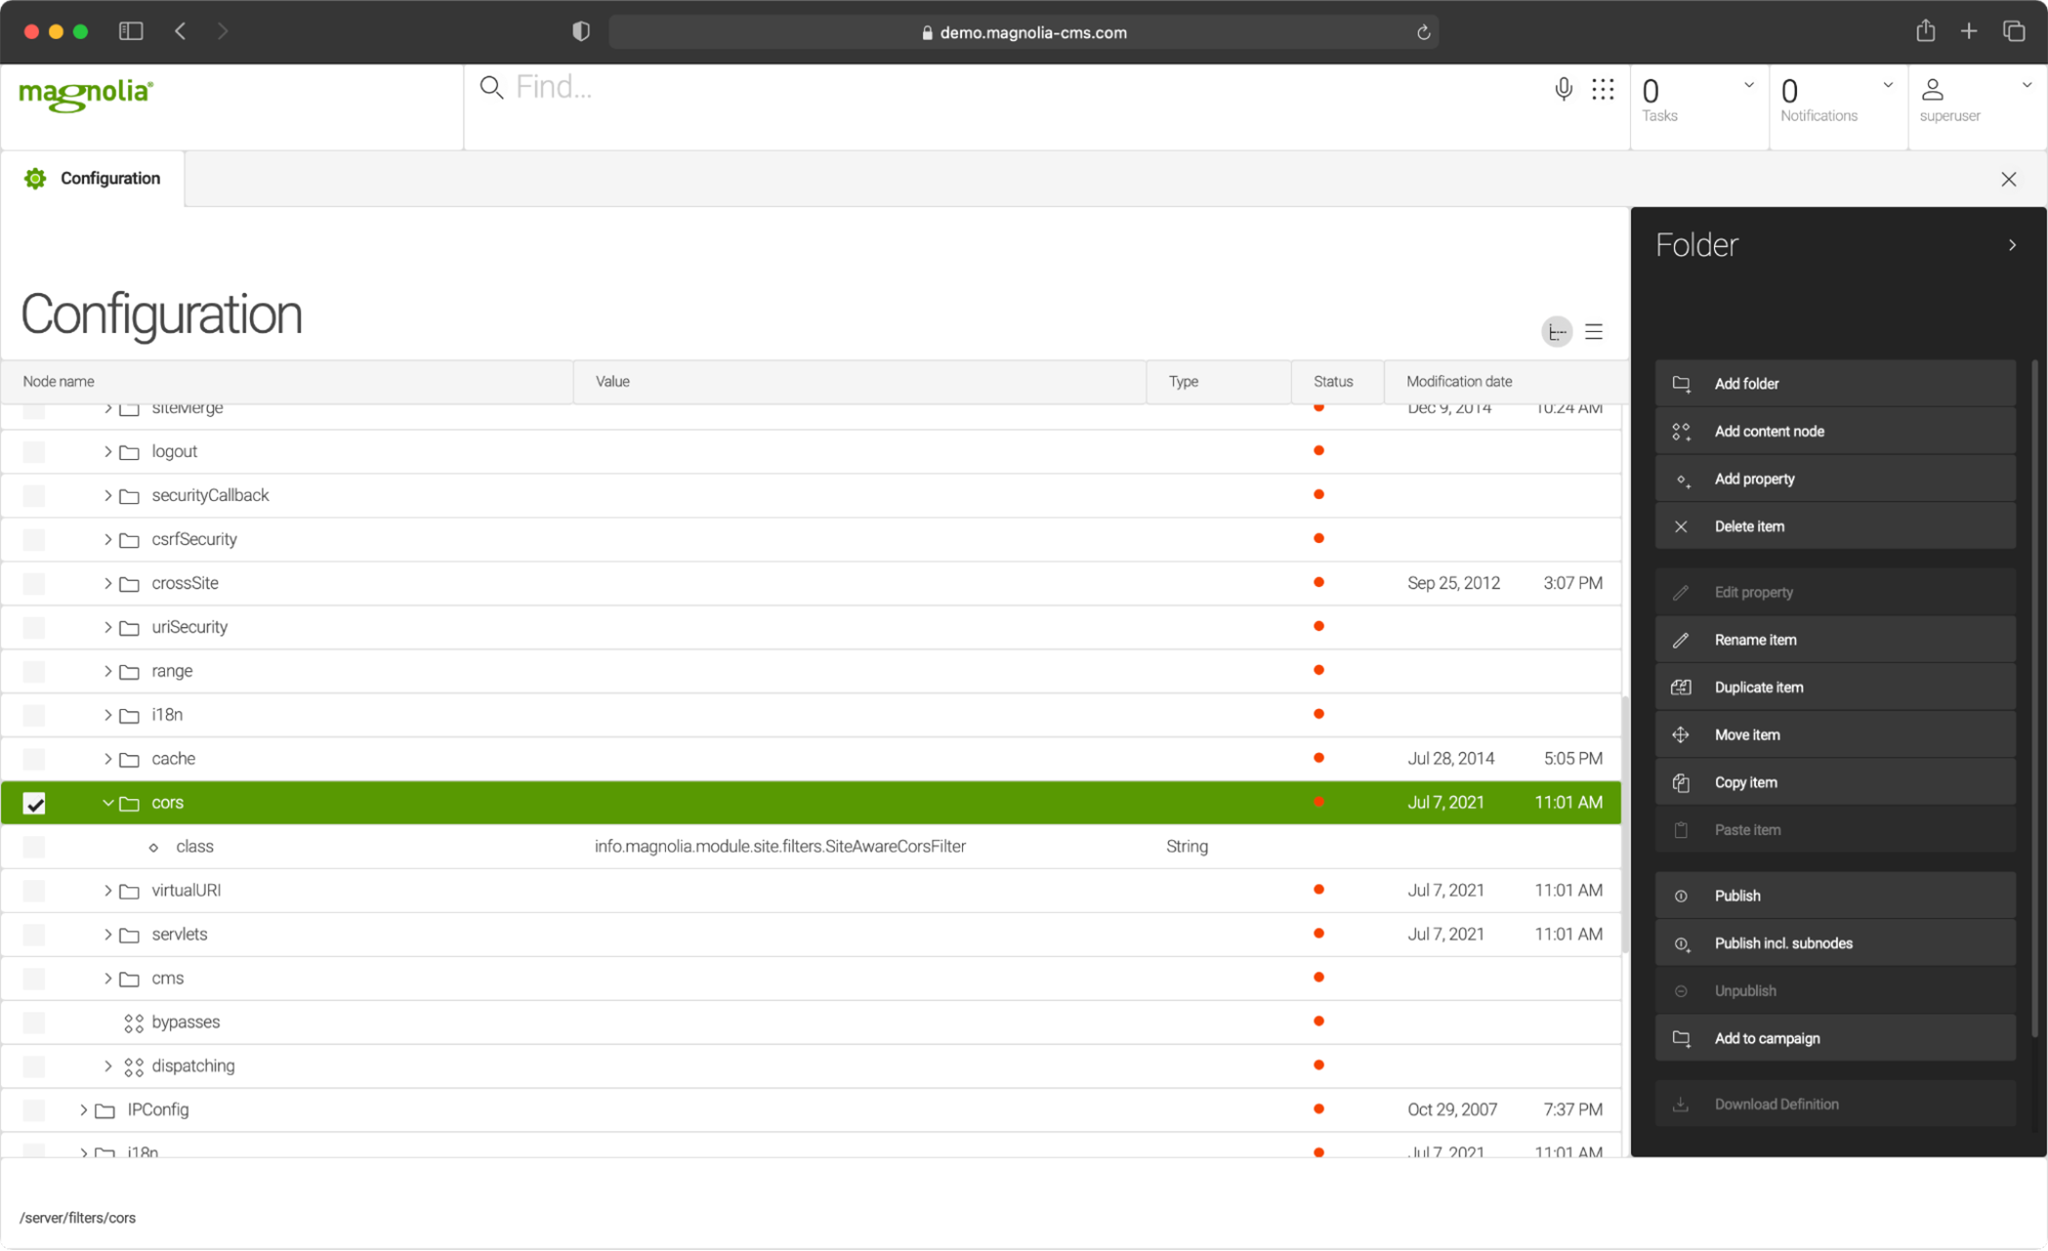Switch to tree view icon

pyautogui.click(x=1557, y=332)
